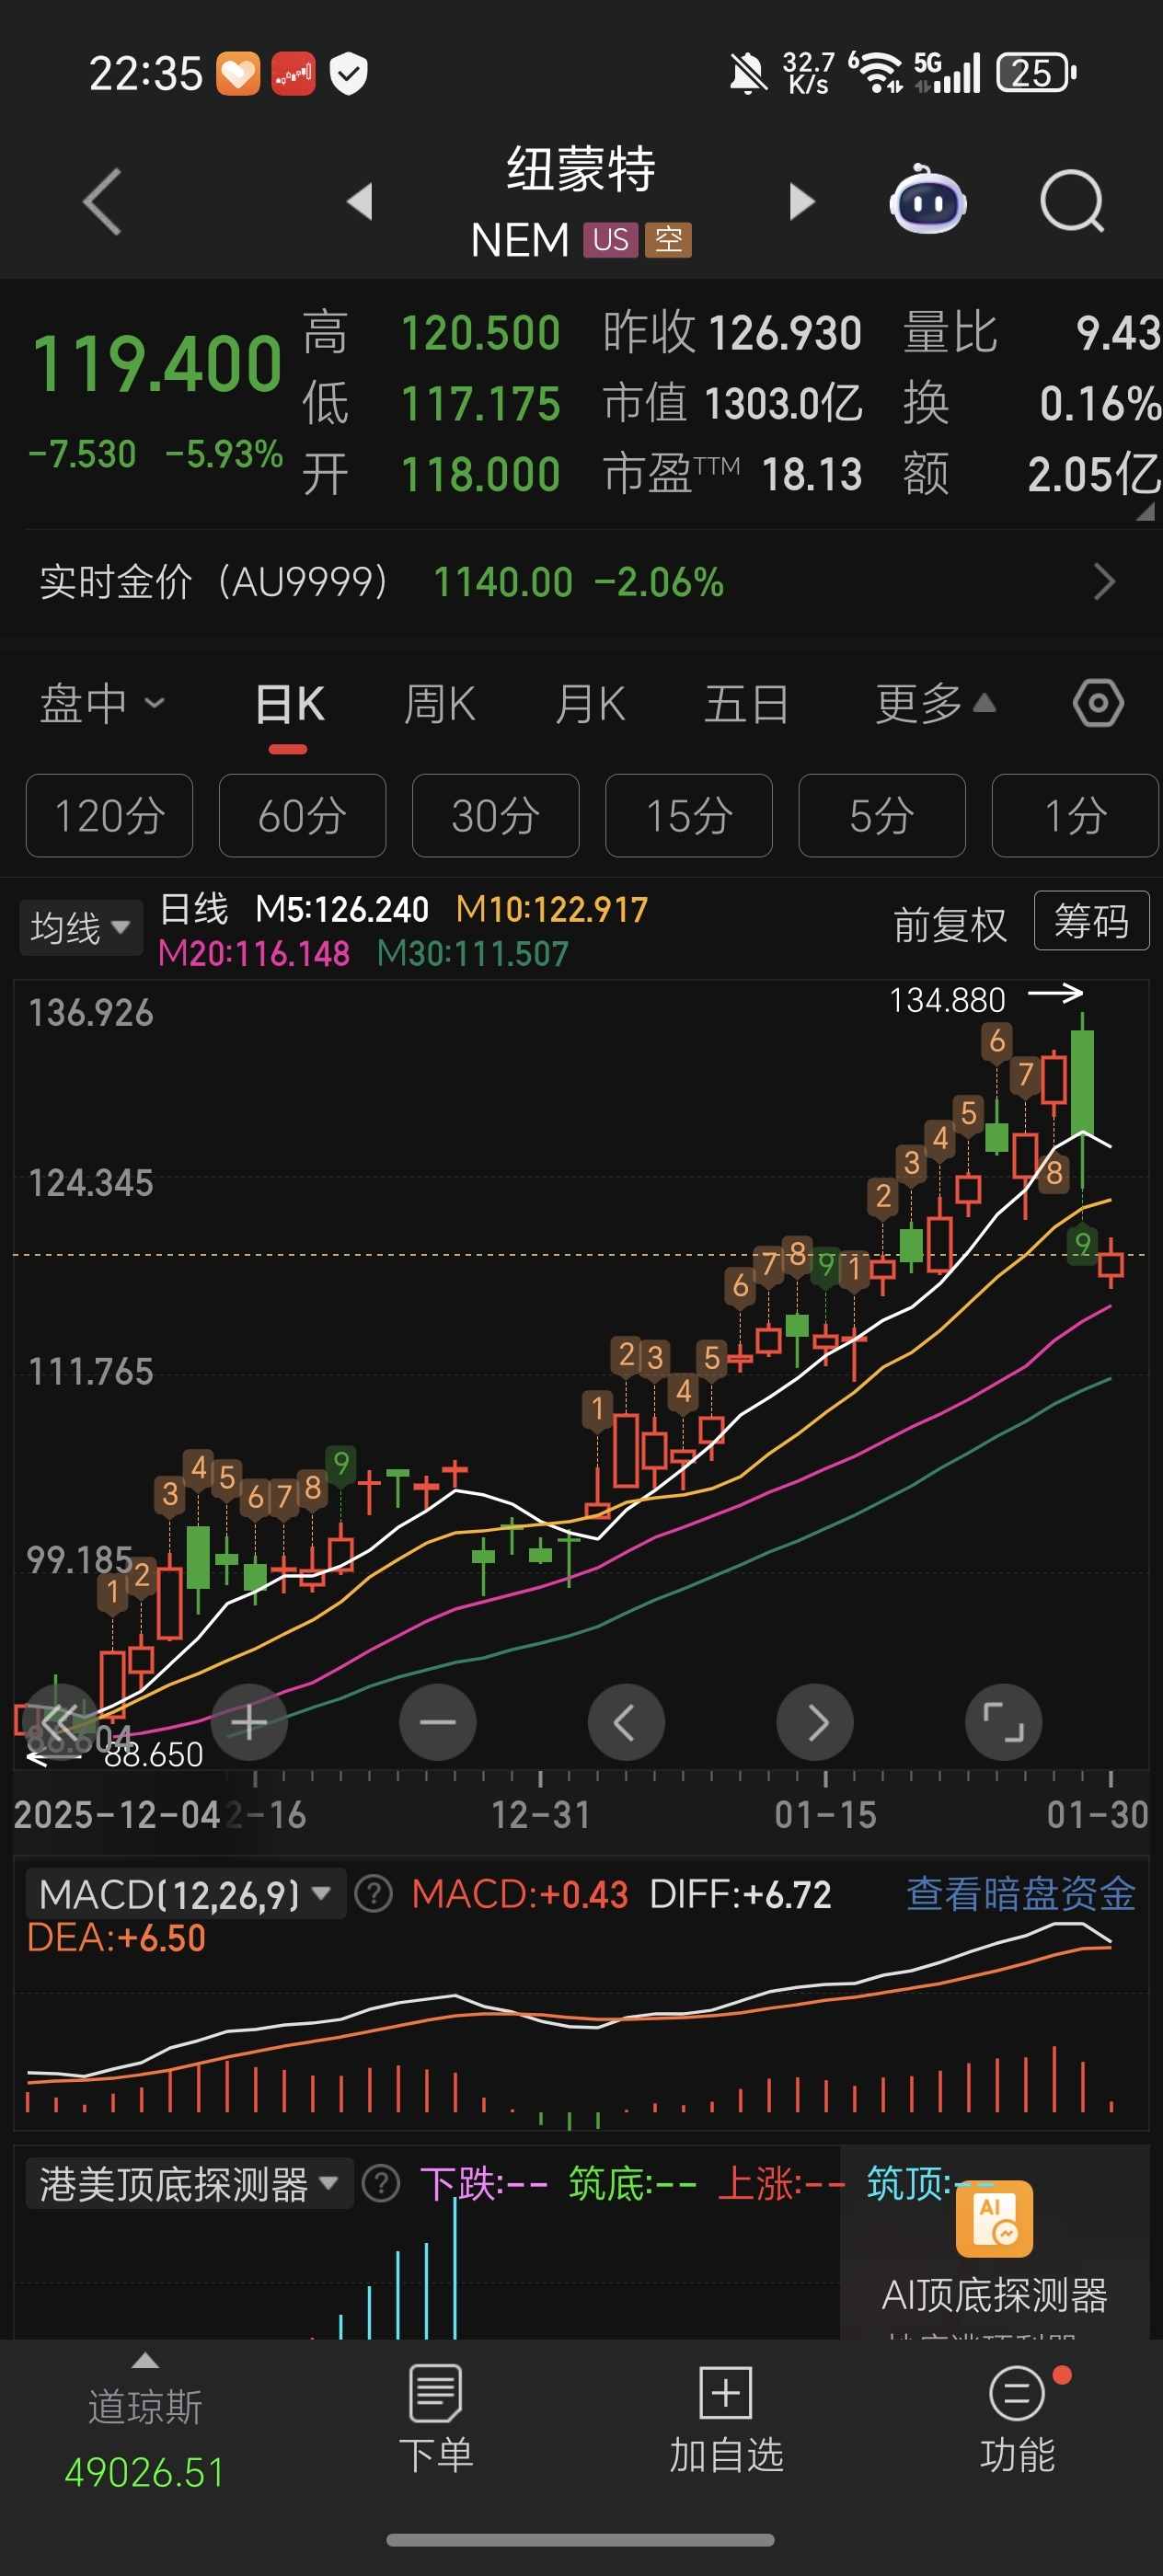
Task: Open MACD(12,26,9) indicator dropdown
Action: (186, 1894)
